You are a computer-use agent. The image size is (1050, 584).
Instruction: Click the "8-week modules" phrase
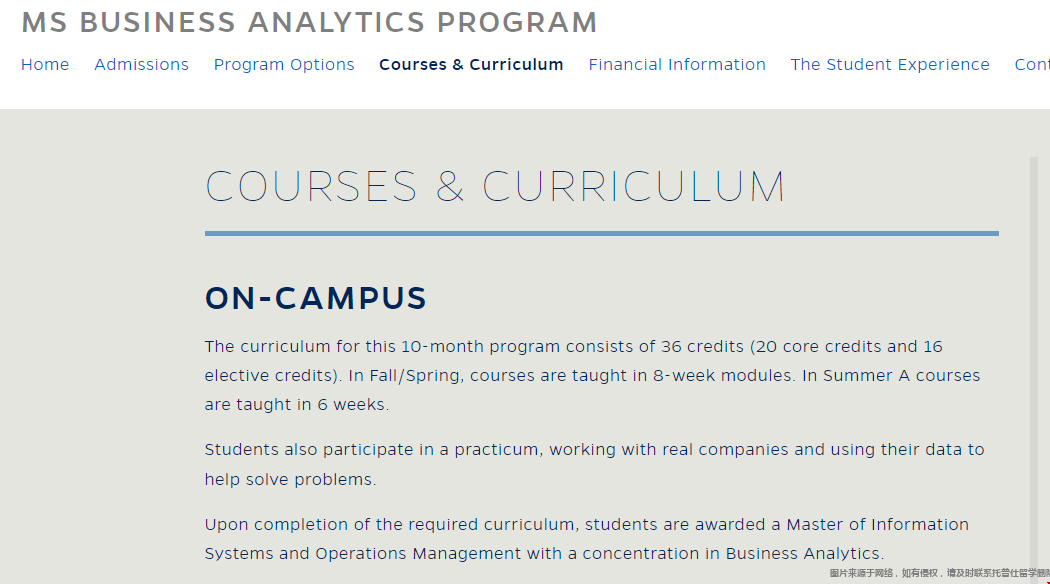coord(723,375)
